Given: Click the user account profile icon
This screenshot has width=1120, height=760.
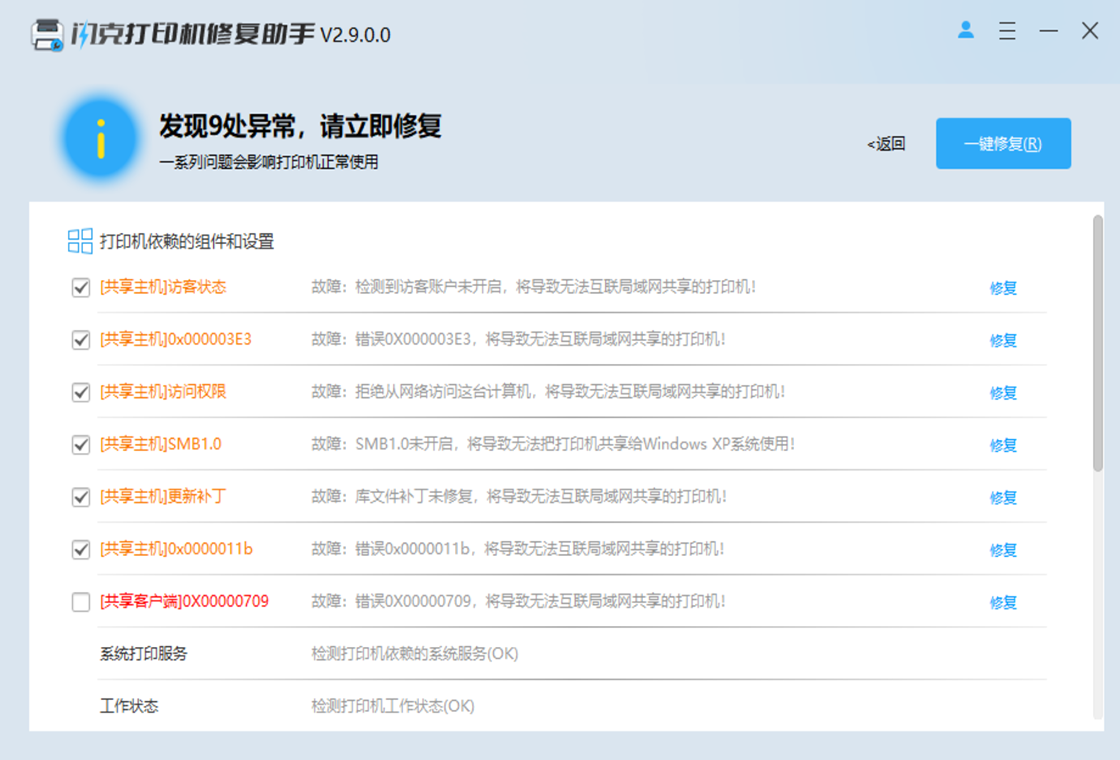Looking at the screenshot, I should (966, 31).
